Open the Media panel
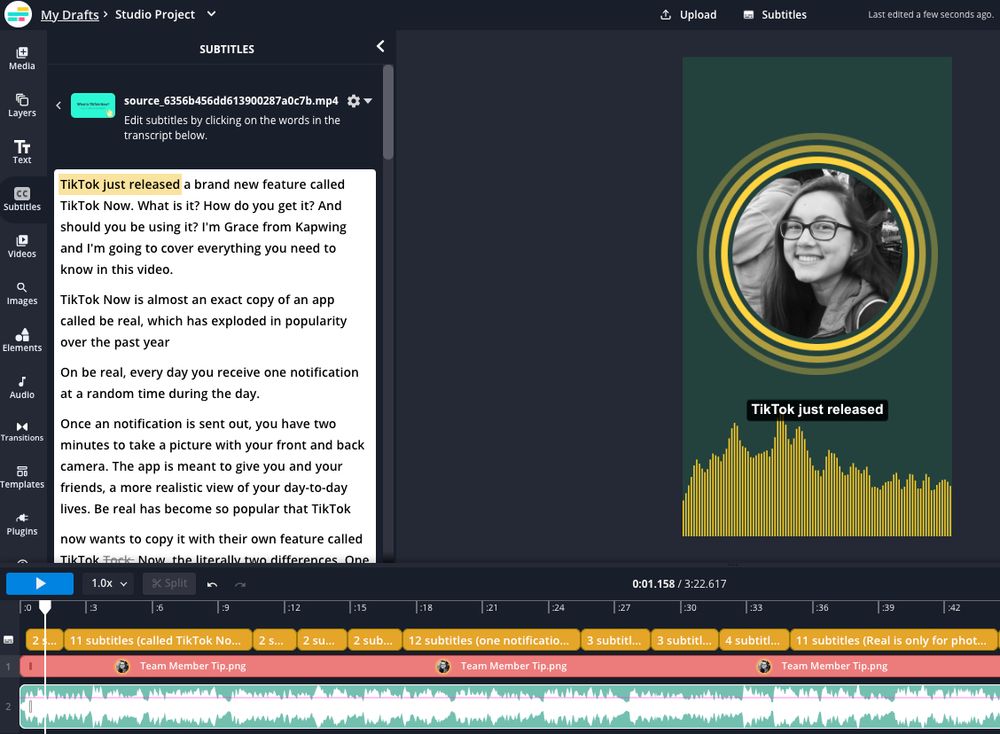This screenshot has height=734, width=1000. pos(21,58)
